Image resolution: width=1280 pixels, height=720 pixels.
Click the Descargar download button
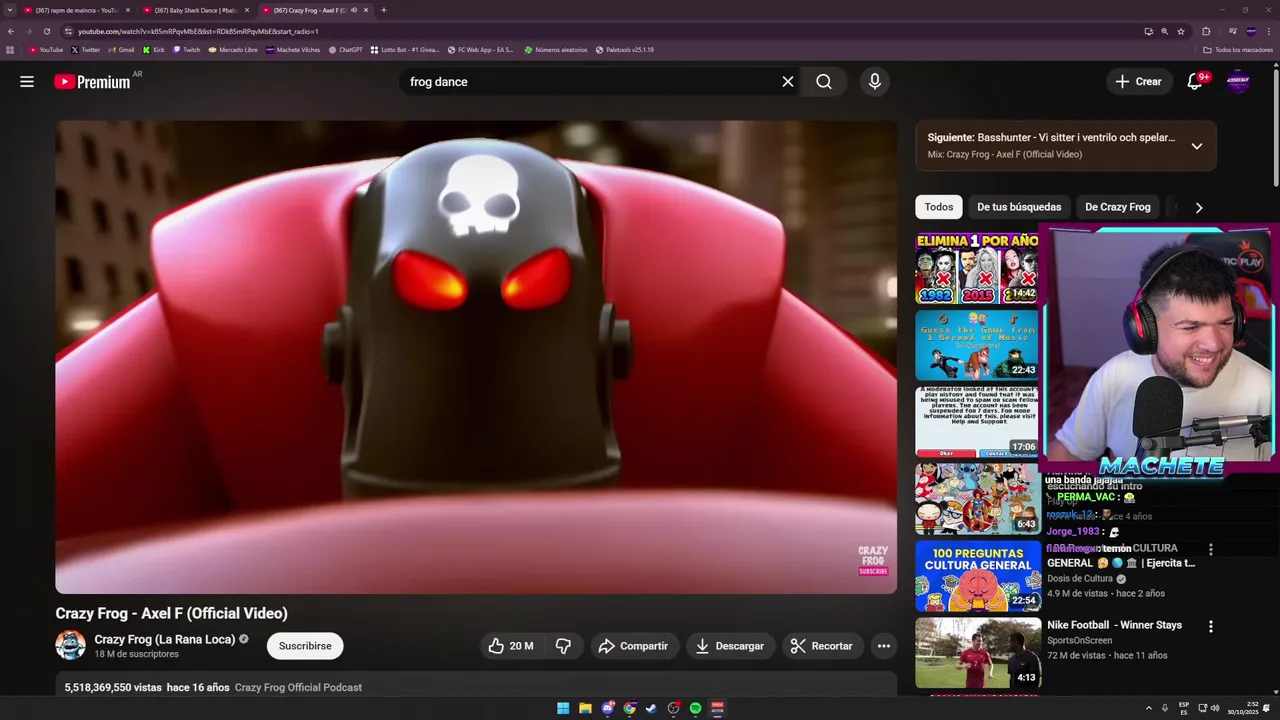(x=731, y=646)
